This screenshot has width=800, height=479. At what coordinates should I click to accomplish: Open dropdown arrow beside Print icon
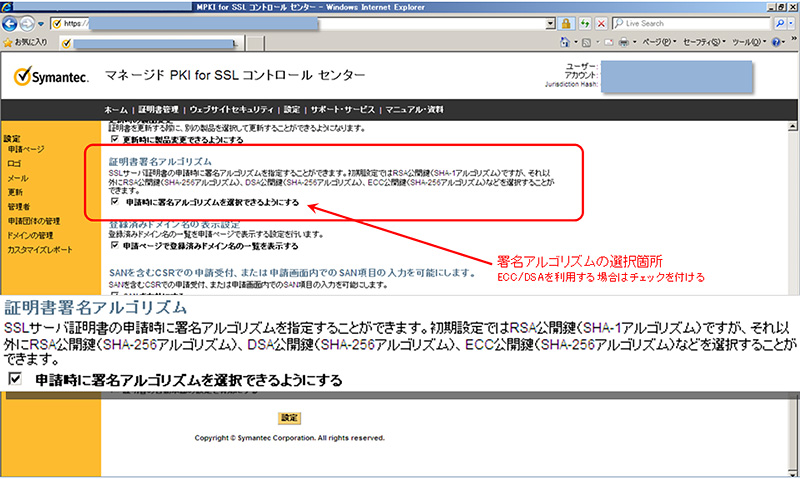point(635,42)
